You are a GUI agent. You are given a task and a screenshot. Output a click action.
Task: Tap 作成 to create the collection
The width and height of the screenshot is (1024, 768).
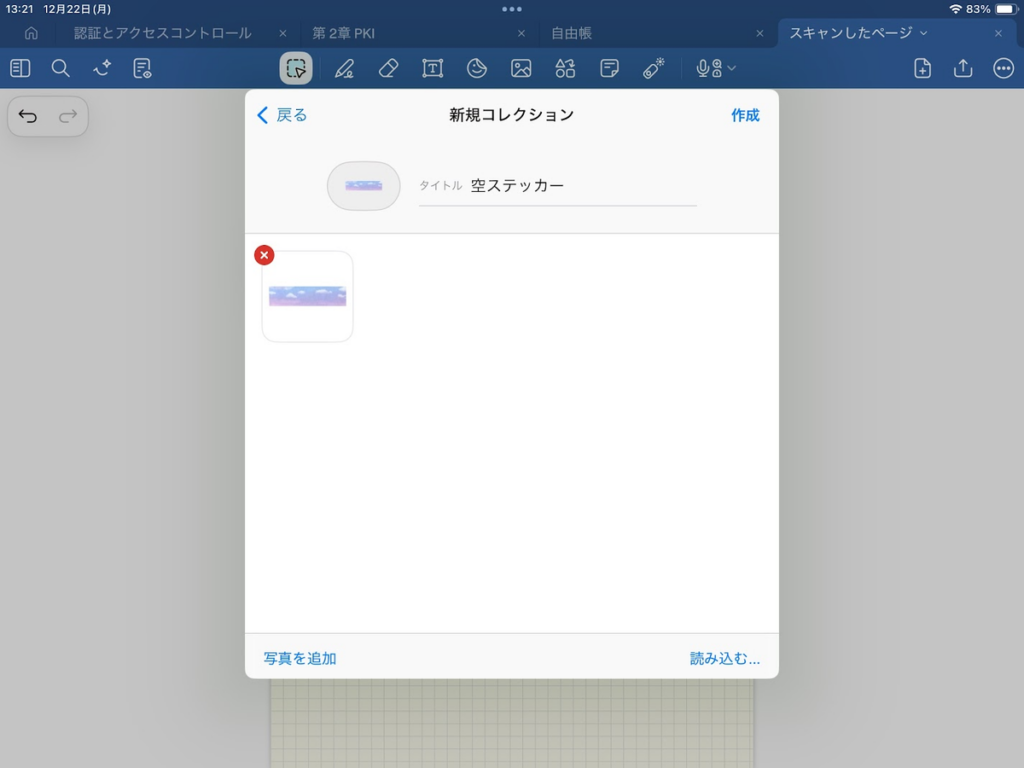745,115
